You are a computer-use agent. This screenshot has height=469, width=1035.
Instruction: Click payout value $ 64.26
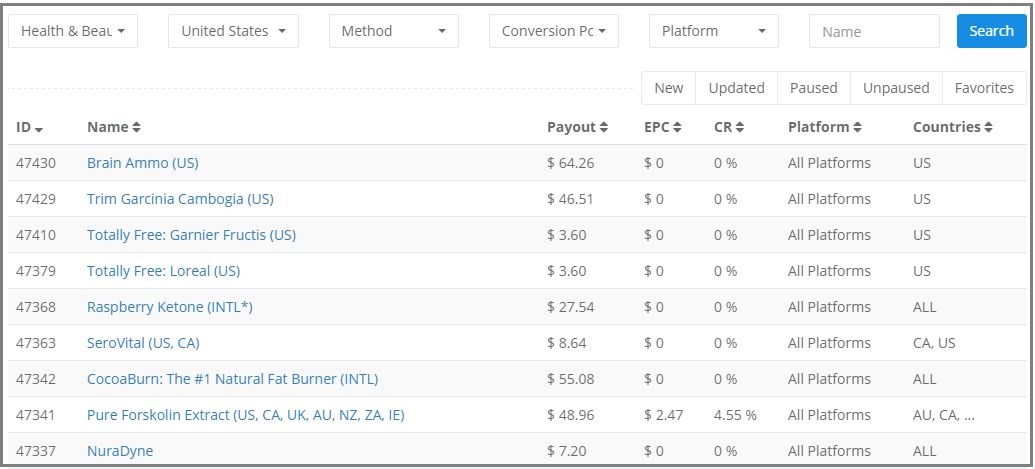click(570, 163)
